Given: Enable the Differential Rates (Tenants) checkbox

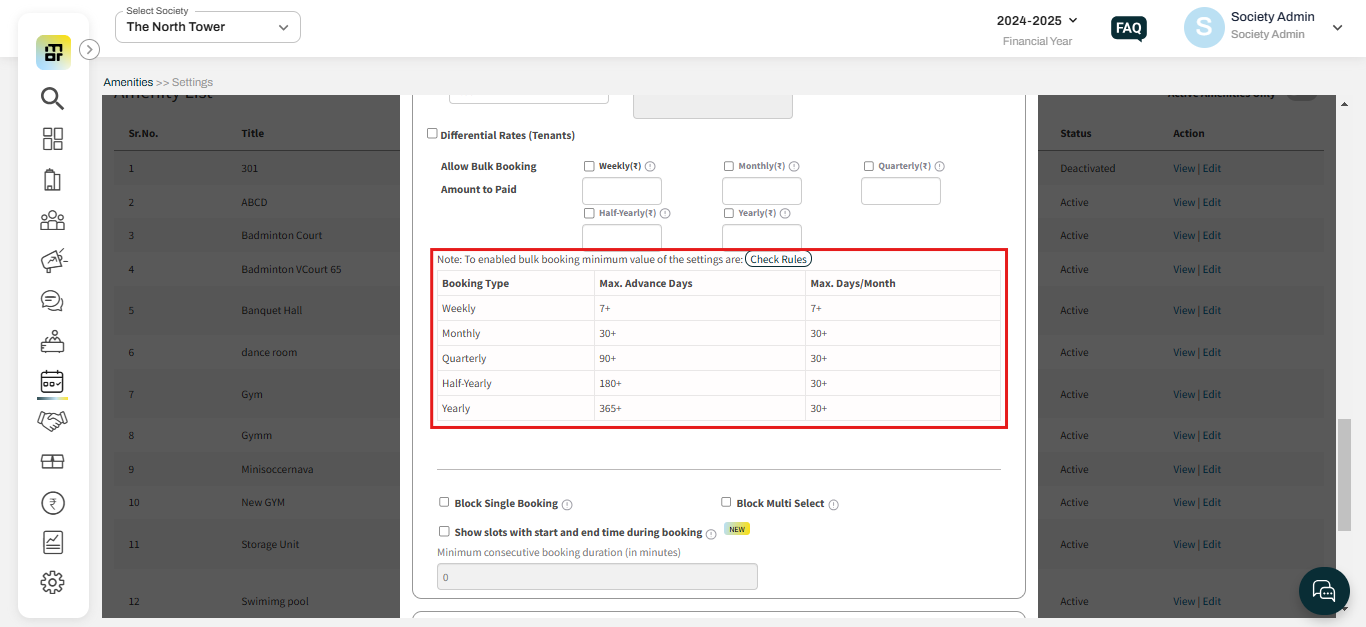Looking at the screenshot, I should point(432,133).
